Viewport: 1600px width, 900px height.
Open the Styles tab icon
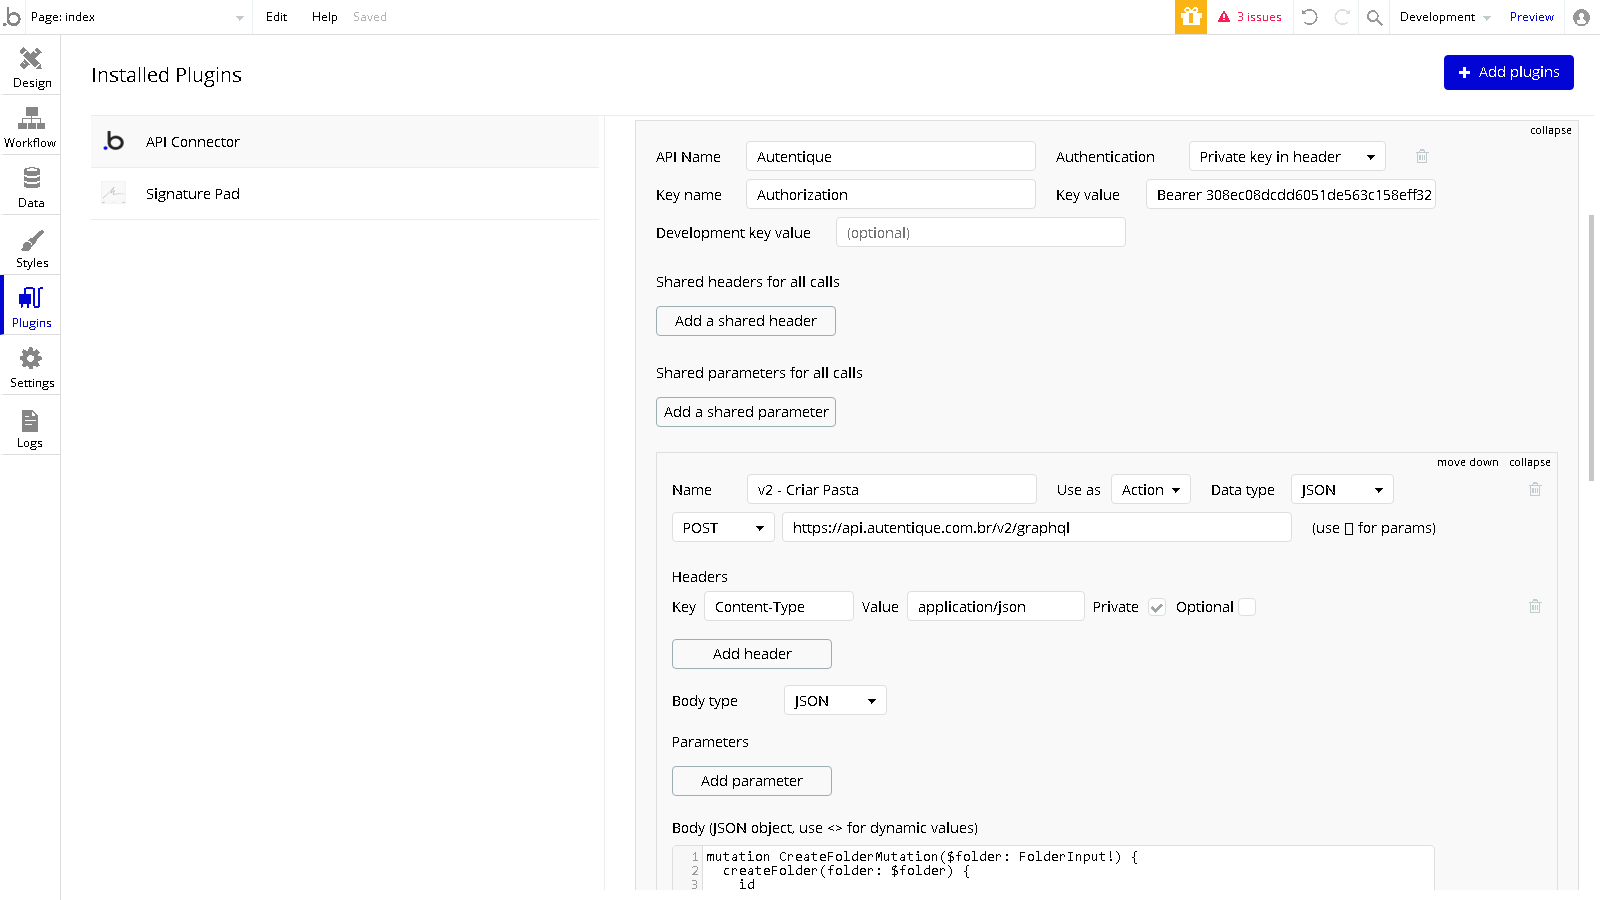coord(31,240)
